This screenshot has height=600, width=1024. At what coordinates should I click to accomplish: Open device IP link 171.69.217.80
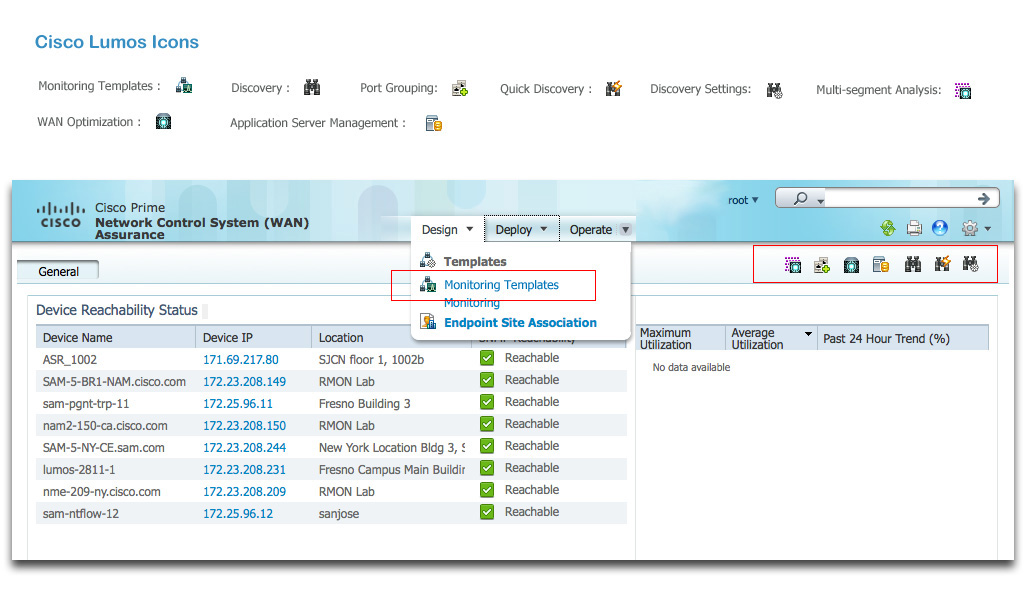(x=240, y=359)
